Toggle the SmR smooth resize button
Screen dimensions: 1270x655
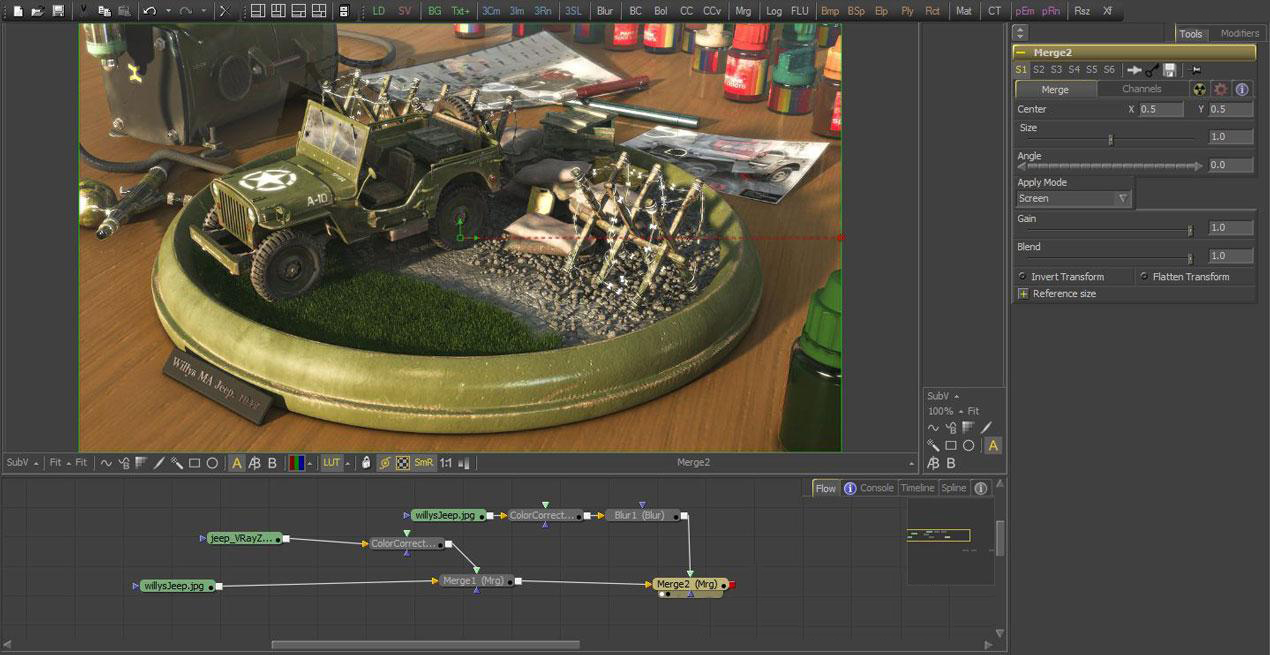pos(424,462)
